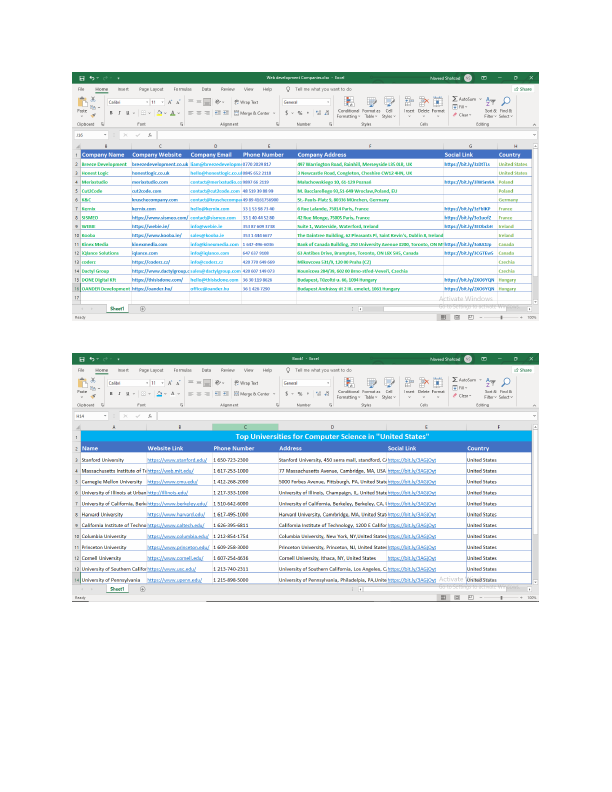Open General number format dropdown in Web development Companies window
612x792 pixels.
point(328,102)
